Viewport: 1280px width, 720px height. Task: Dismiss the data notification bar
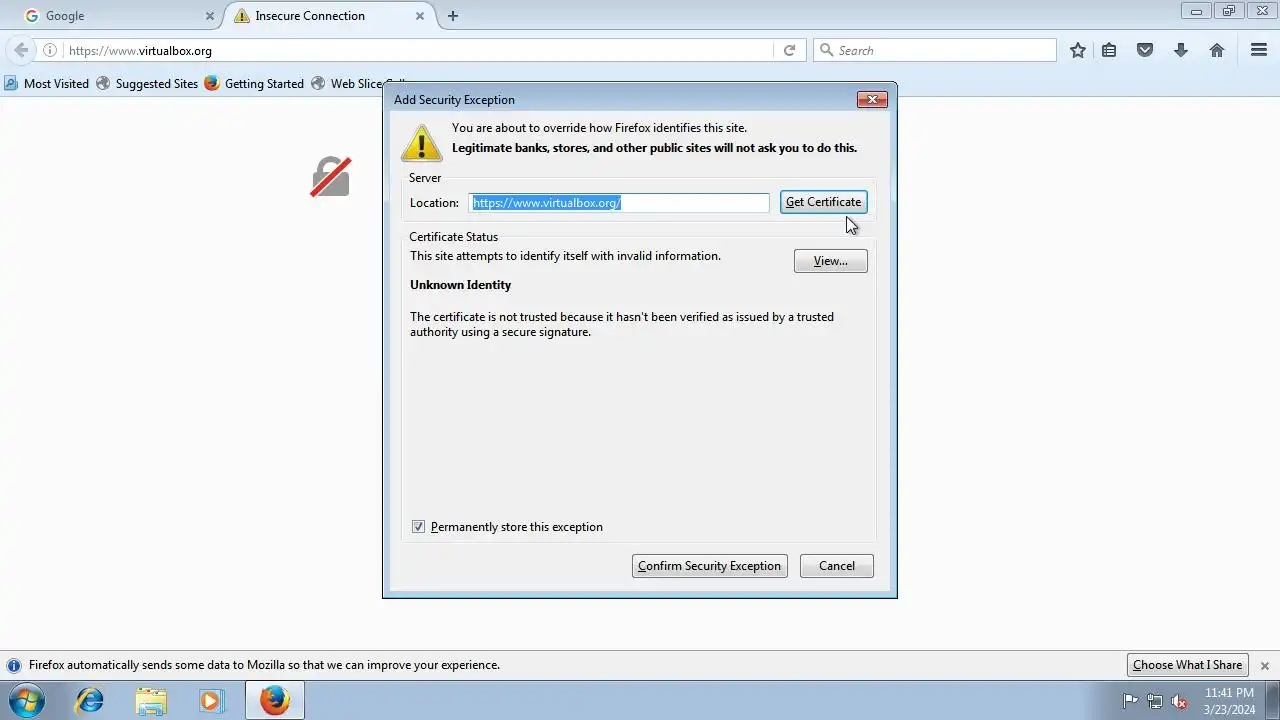coord(1264,665)
